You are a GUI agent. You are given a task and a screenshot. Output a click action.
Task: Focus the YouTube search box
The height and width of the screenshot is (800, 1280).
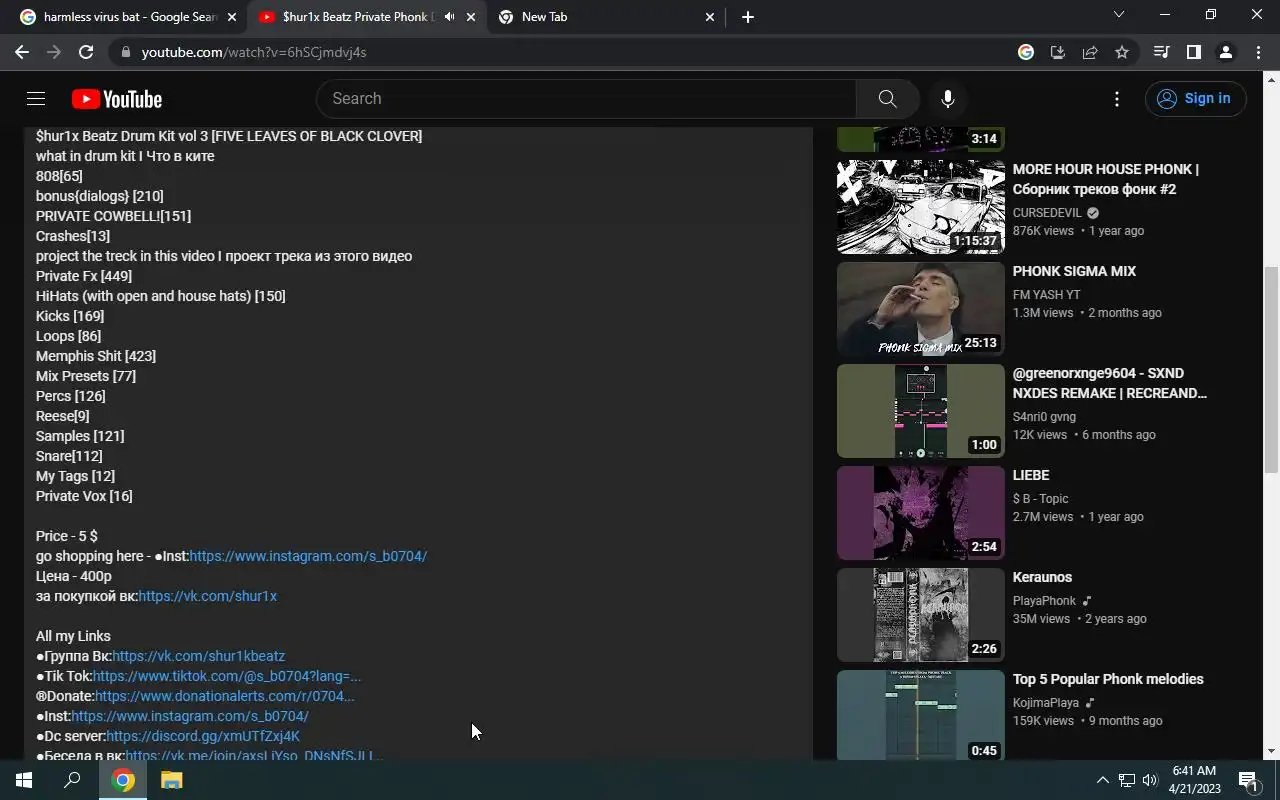coord(587,99)
